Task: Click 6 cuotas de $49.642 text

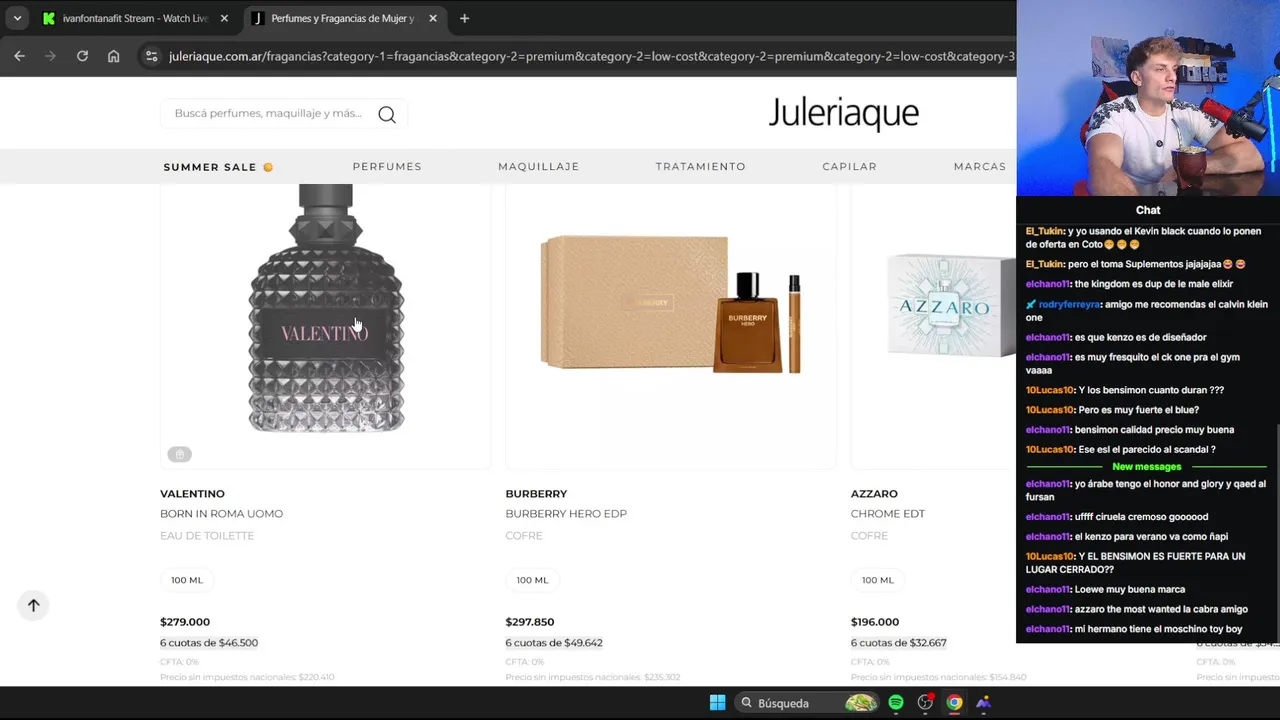Action: coord(554,643)
